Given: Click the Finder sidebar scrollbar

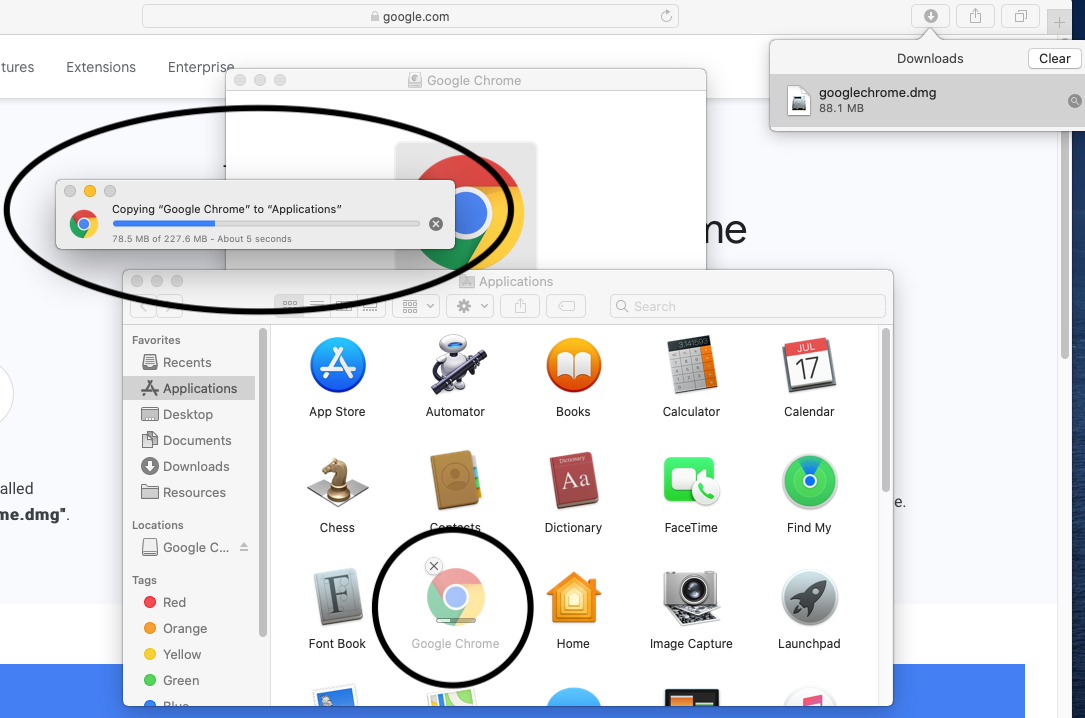Looking at the screenshot, I should (262, 482).
